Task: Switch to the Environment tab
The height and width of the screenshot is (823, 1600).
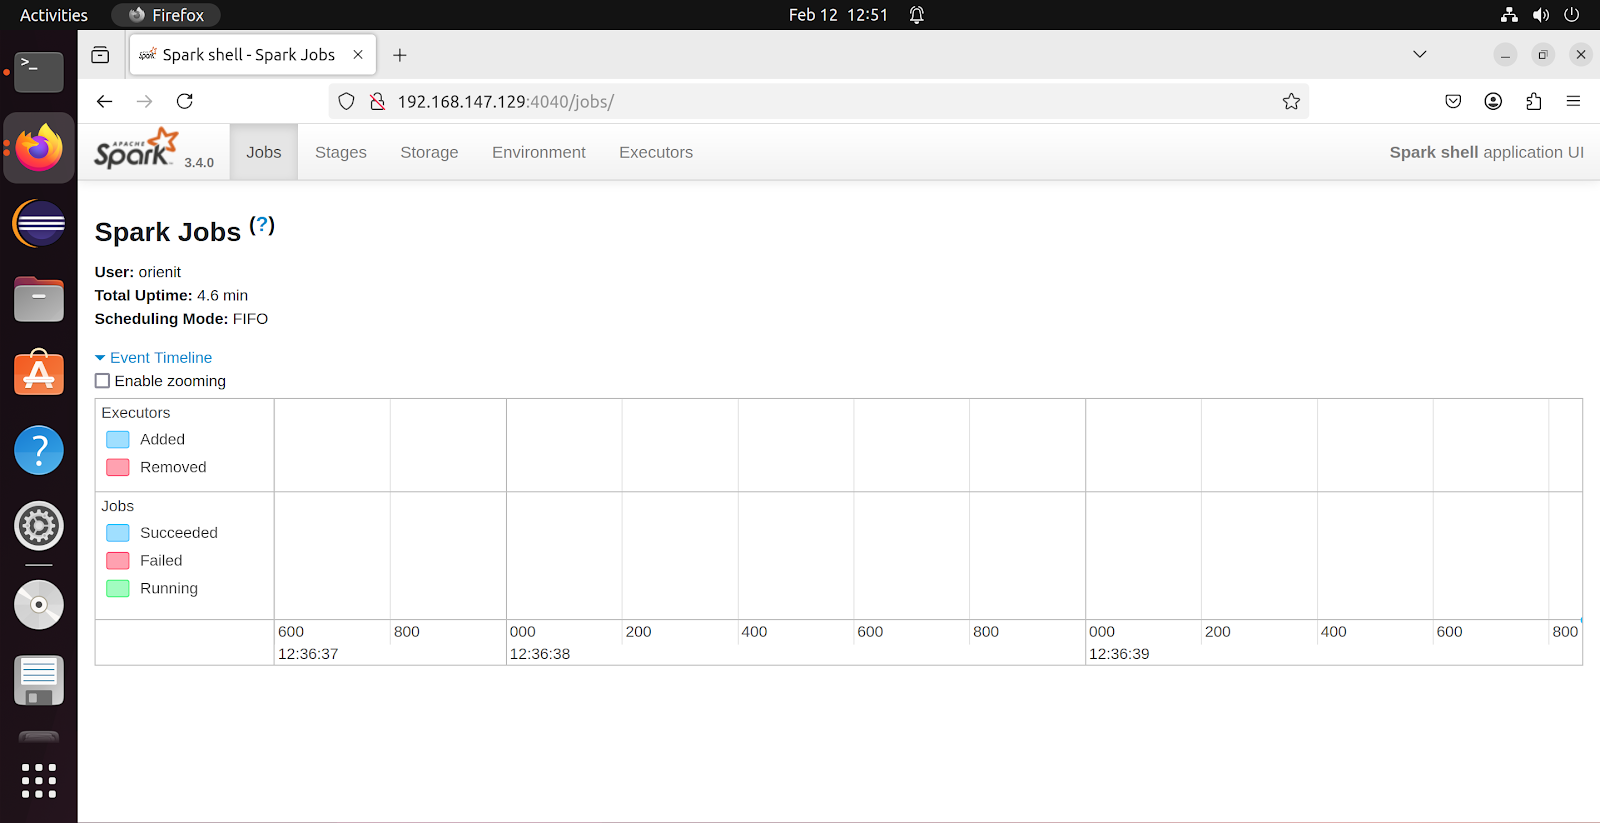Action: point(539,152)
